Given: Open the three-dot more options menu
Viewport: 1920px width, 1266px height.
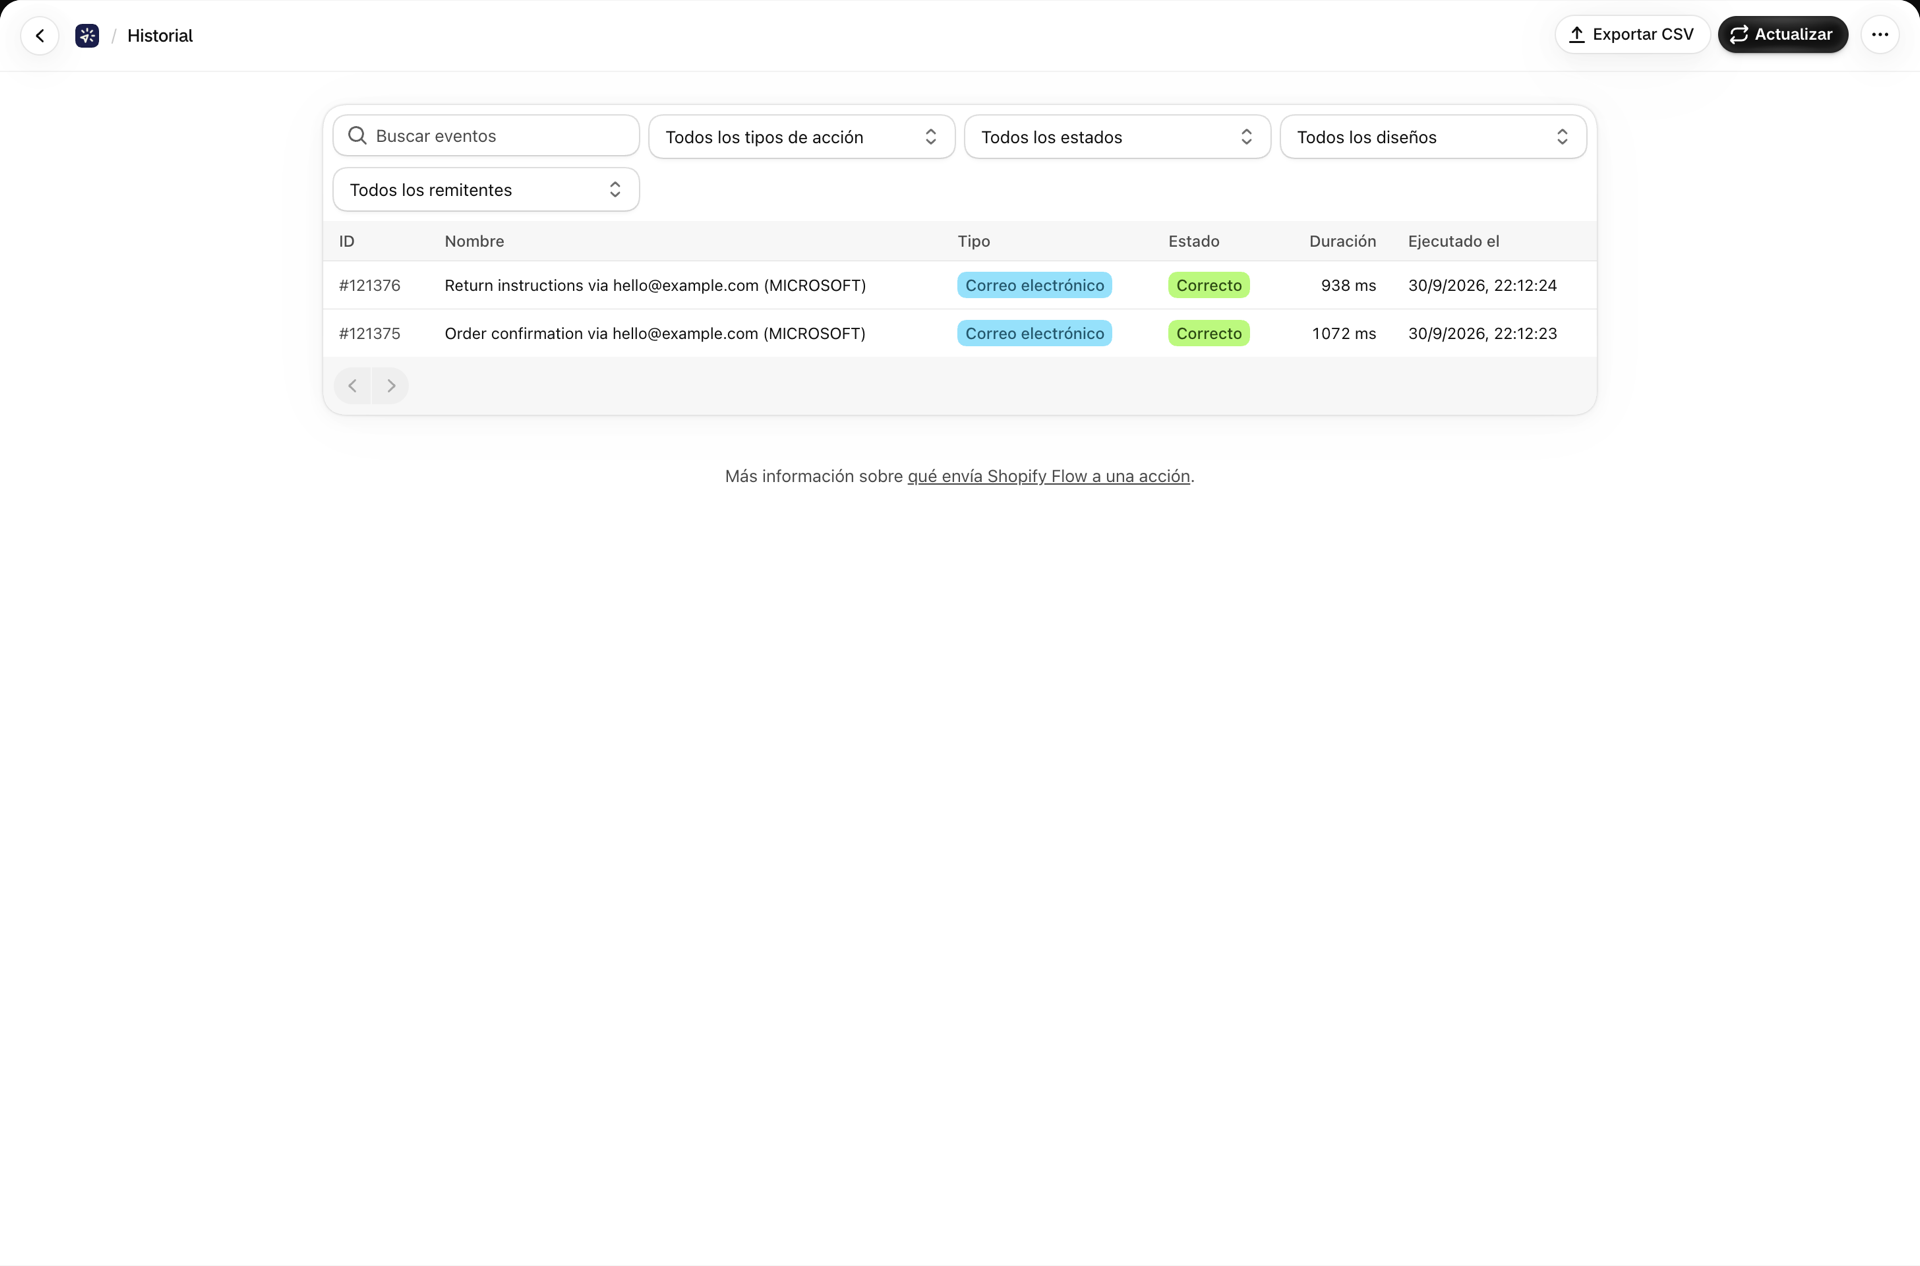Looking at the screenshot, I should [x=1880, y=35].
